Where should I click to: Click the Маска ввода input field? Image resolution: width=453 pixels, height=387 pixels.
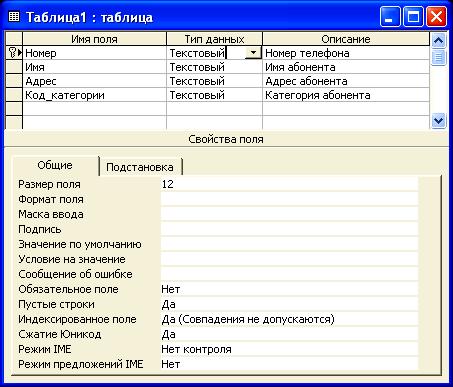(x=289, y=214)
